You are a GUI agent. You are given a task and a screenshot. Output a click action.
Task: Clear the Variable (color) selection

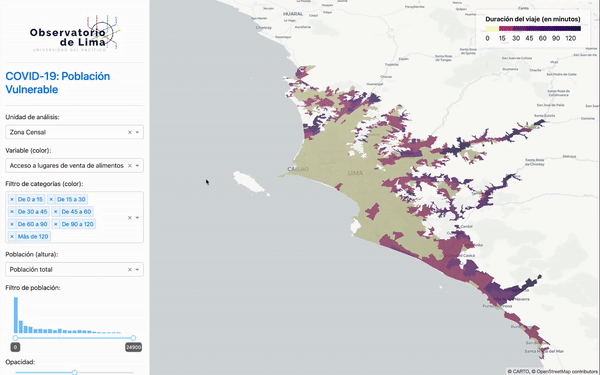130,166
